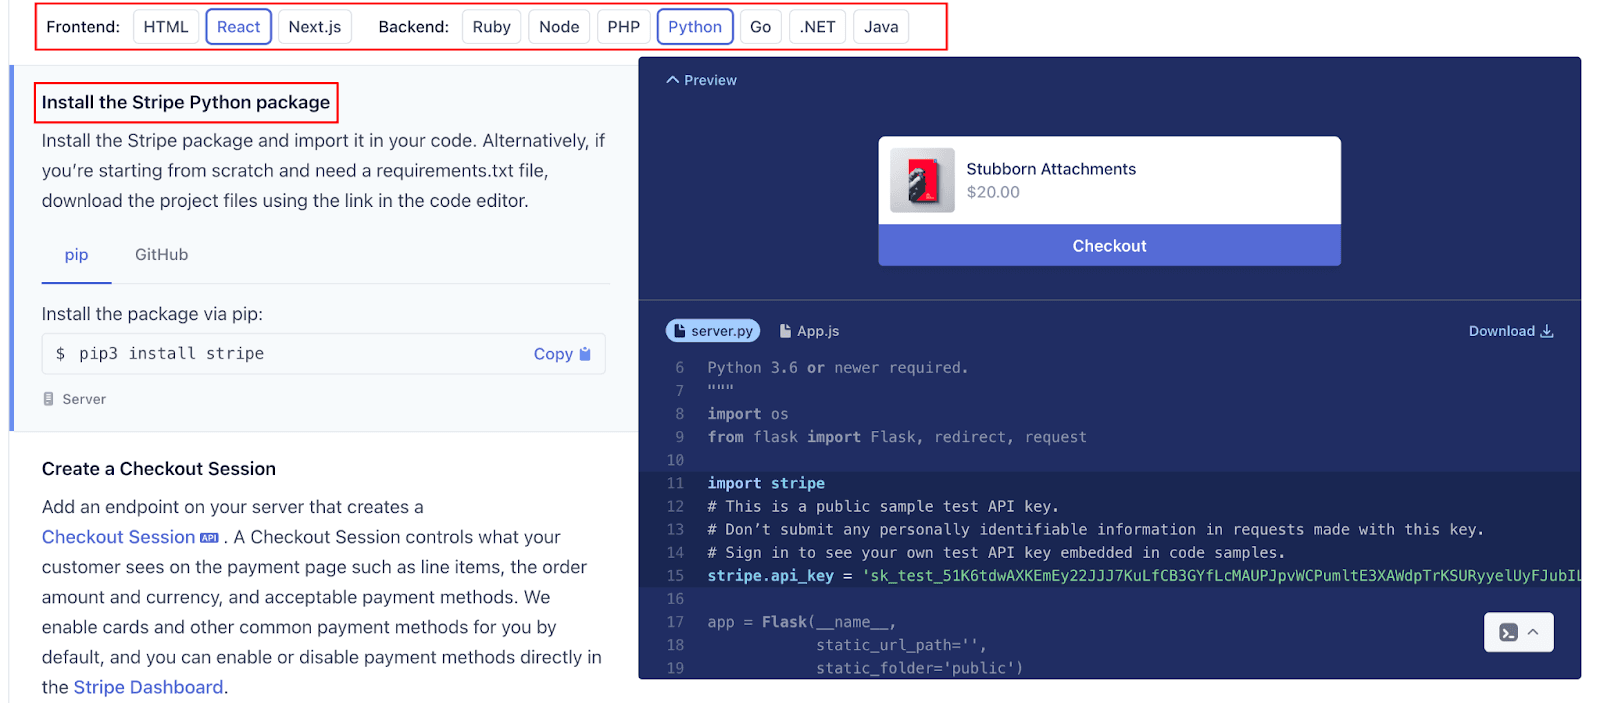Open the Stripe Dashboard link
This screenshot has height=703, width=1600.
pos(148,687)
